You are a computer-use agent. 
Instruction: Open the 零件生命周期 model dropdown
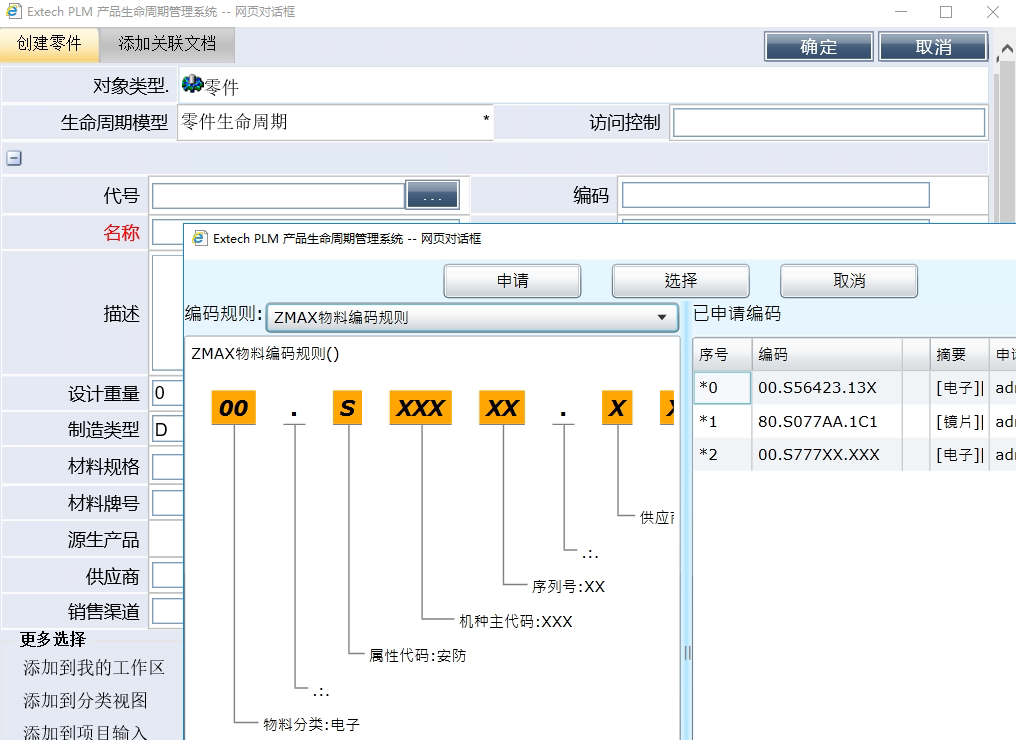point(335,122)
